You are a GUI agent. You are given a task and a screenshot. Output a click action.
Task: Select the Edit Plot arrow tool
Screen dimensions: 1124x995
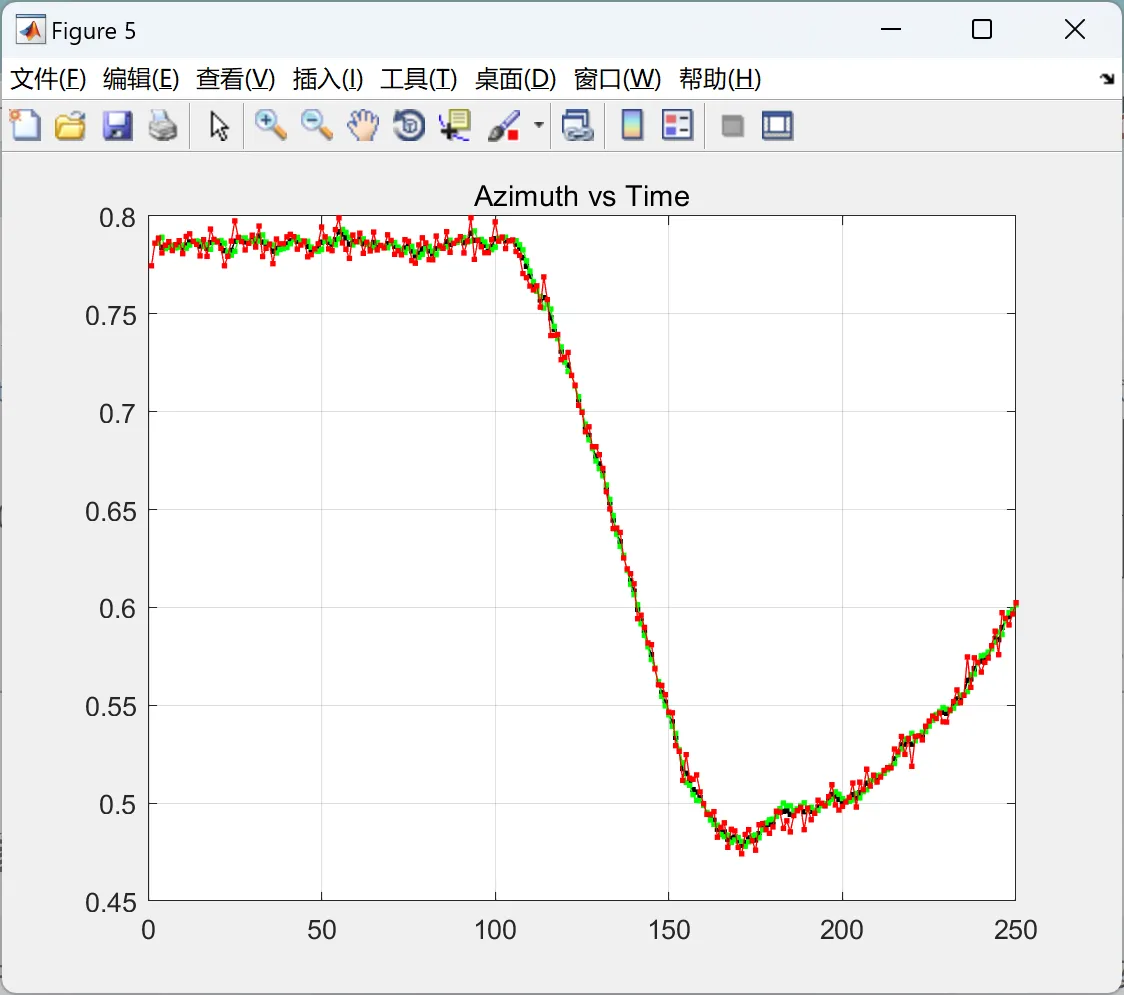click(219, 125)
